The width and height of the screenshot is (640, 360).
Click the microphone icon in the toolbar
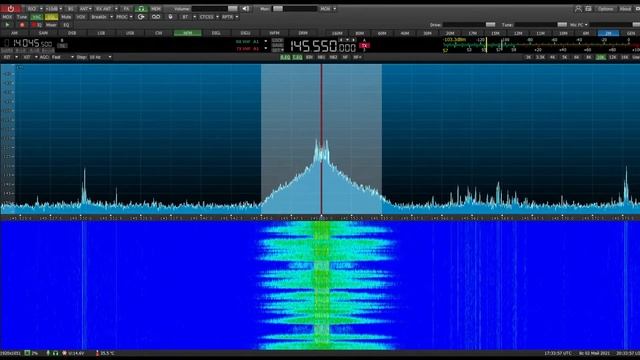coord(170,17)
